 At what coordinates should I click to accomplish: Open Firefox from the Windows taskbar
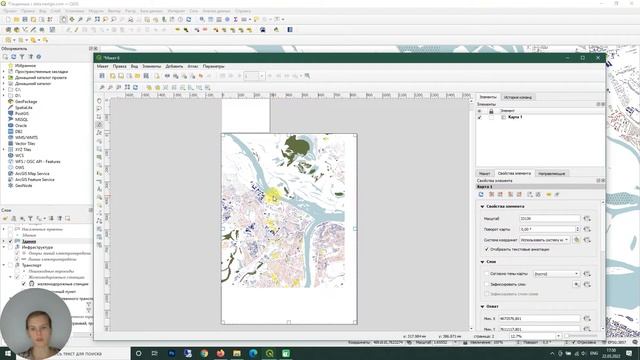click(x=220, y=353)
